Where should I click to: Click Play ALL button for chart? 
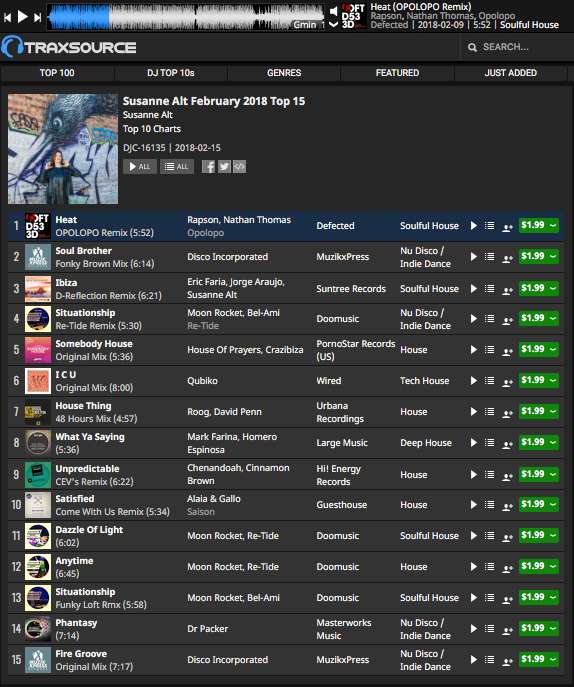[140, 166]
